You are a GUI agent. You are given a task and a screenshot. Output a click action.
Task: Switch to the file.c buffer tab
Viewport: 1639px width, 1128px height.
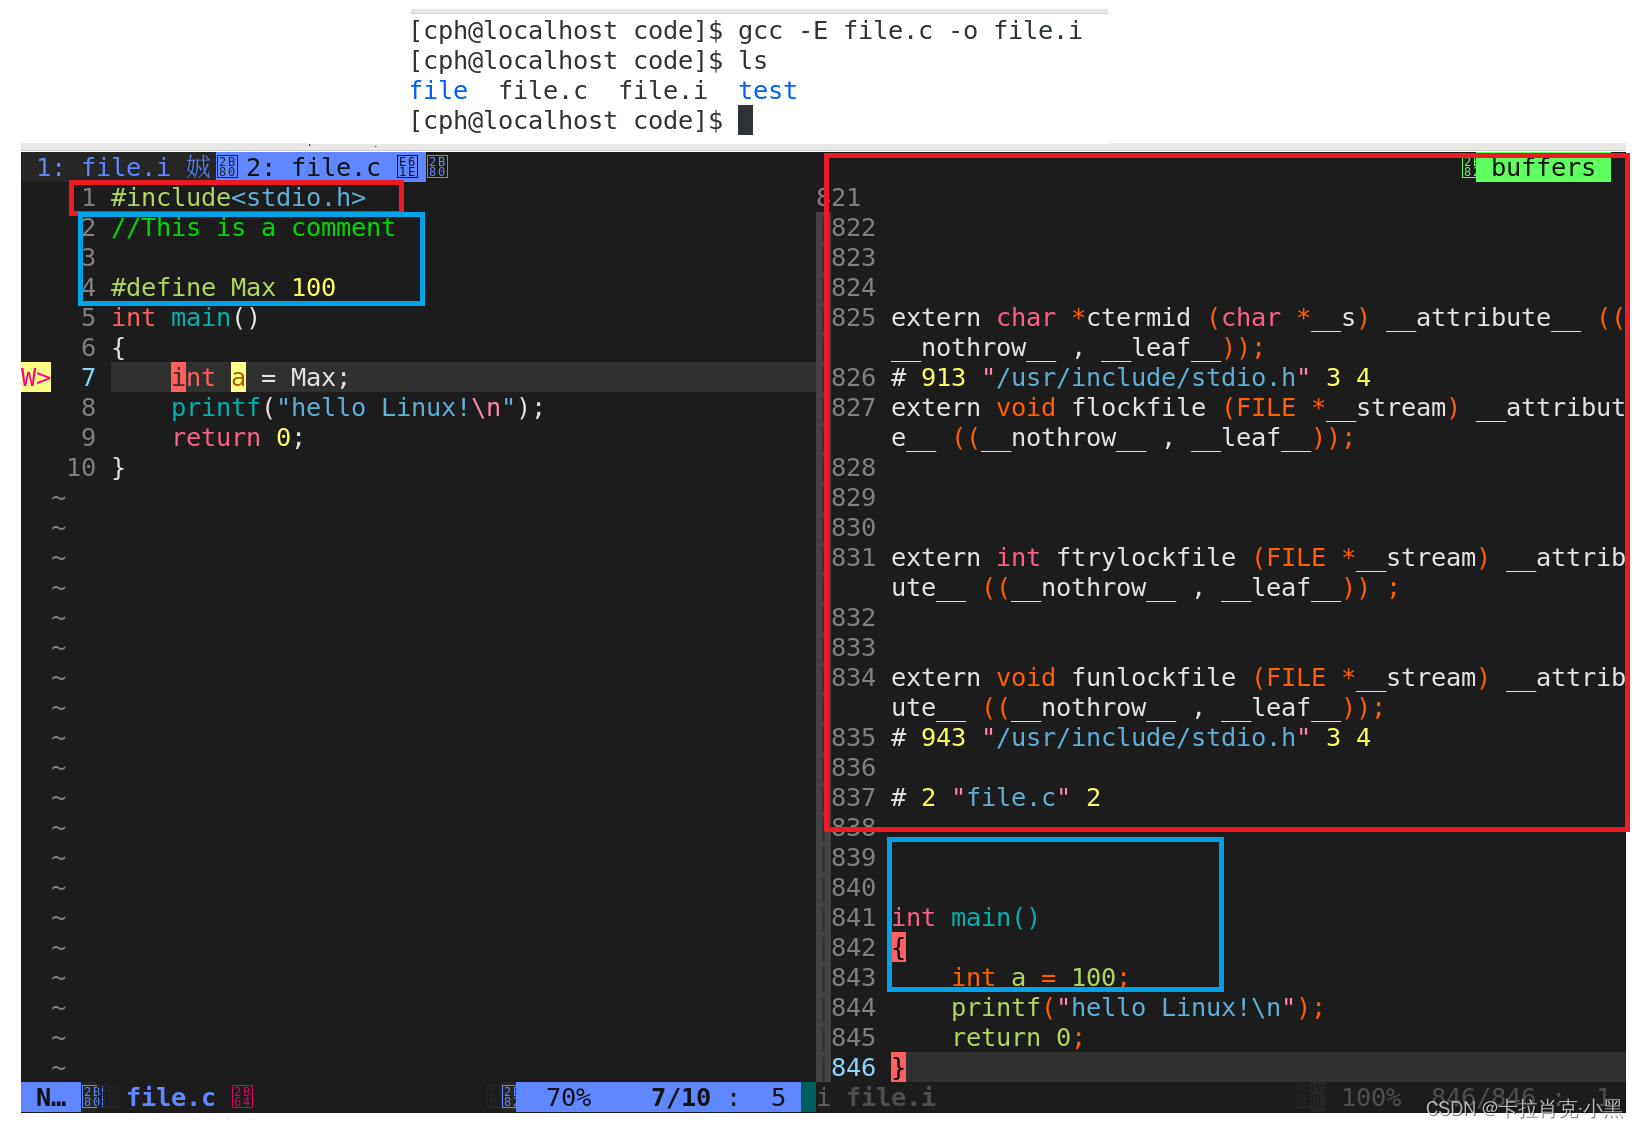313,167
